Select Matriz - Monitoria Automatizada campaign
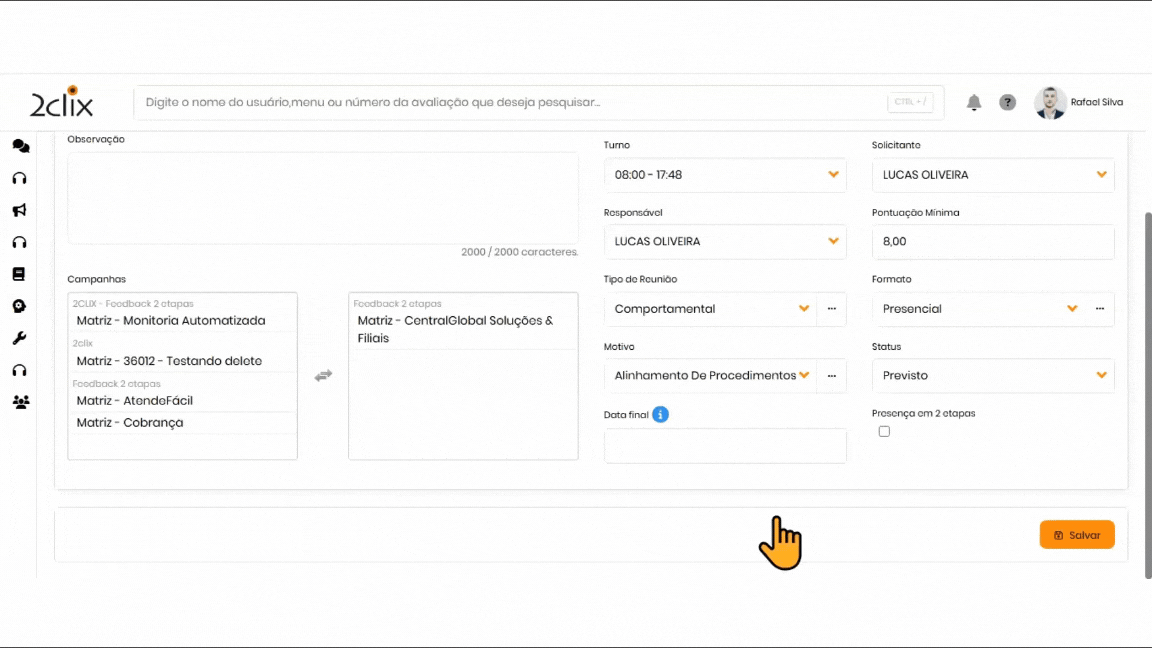The width and height of the screenshot is (1152, 648). pos(171,321)
